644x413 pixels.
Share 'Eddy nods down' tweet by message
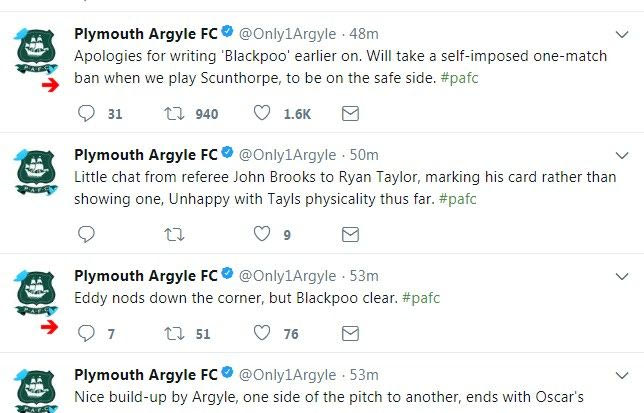click(x=350, y=333)
